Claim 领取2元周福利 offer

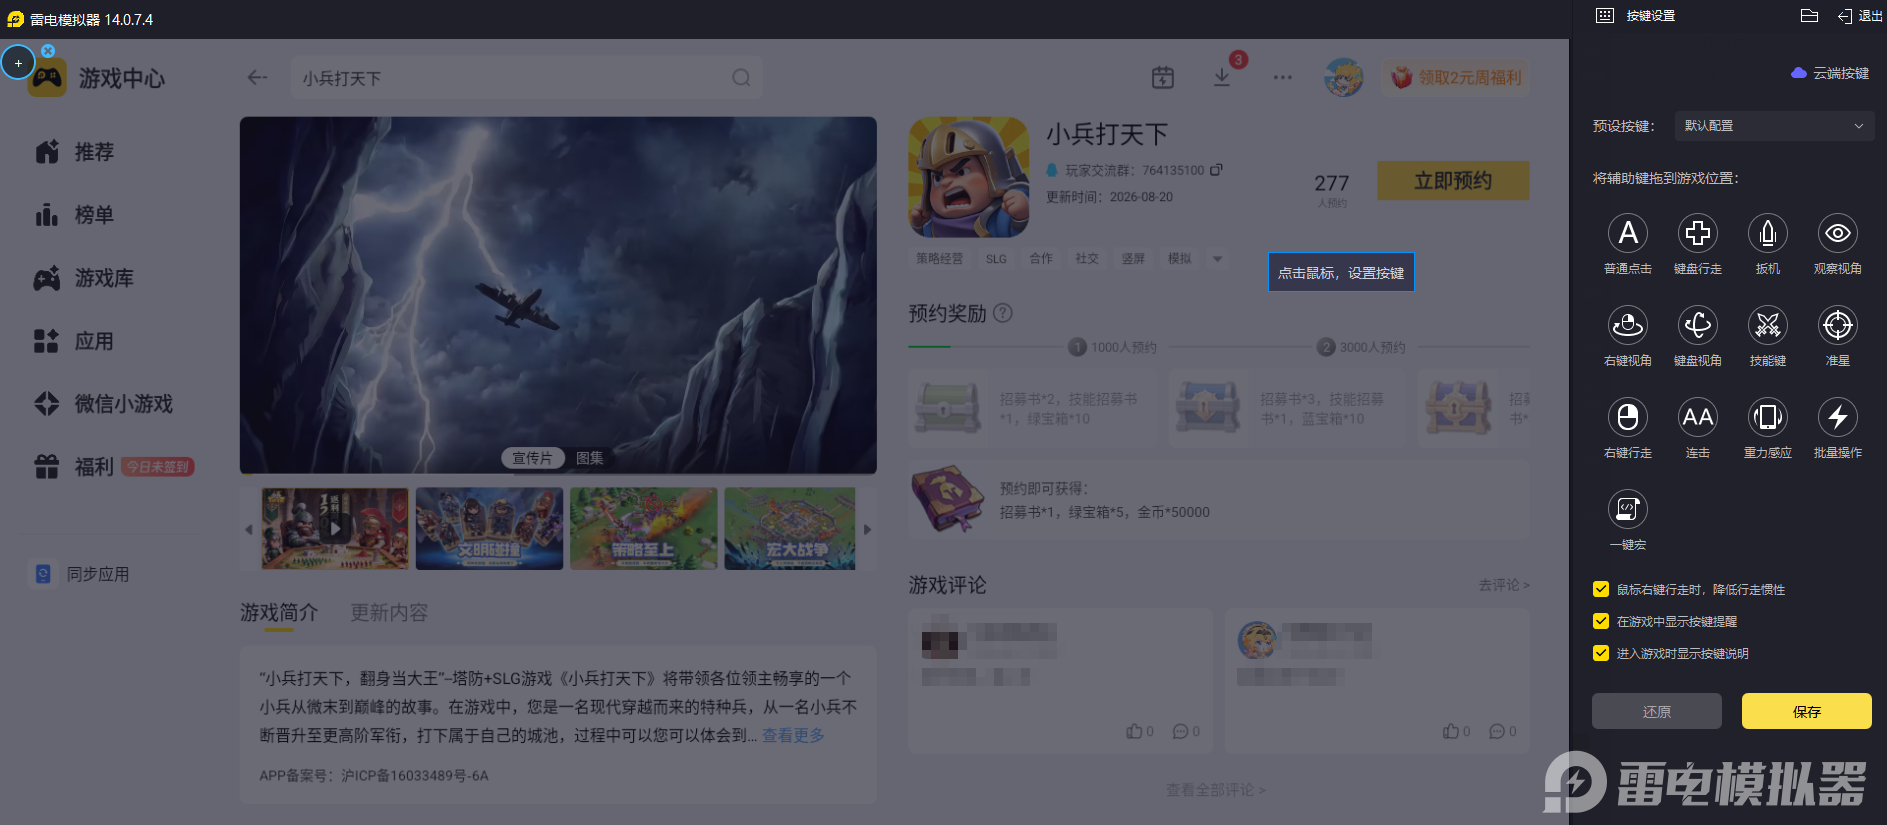coord(1457,77)
